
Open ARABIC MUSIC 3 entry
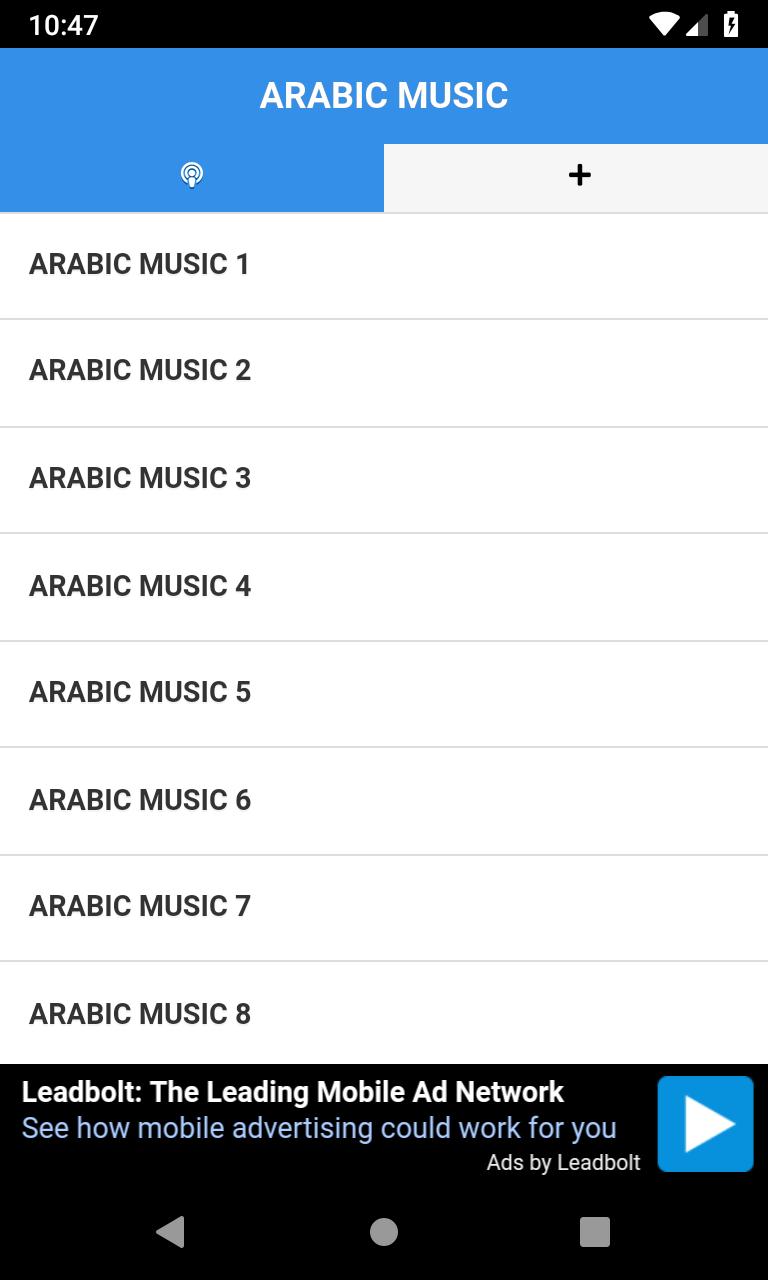coord(384,479)
